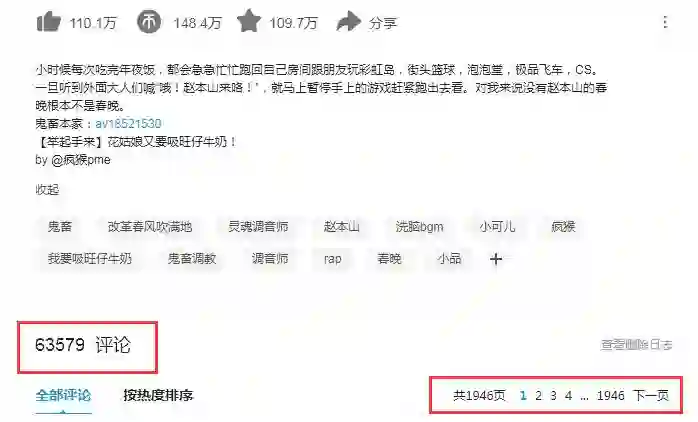Viewport: 698px width, 422px height.
Task: Click 下一页 next page button
Action: [x=651, y=395]
